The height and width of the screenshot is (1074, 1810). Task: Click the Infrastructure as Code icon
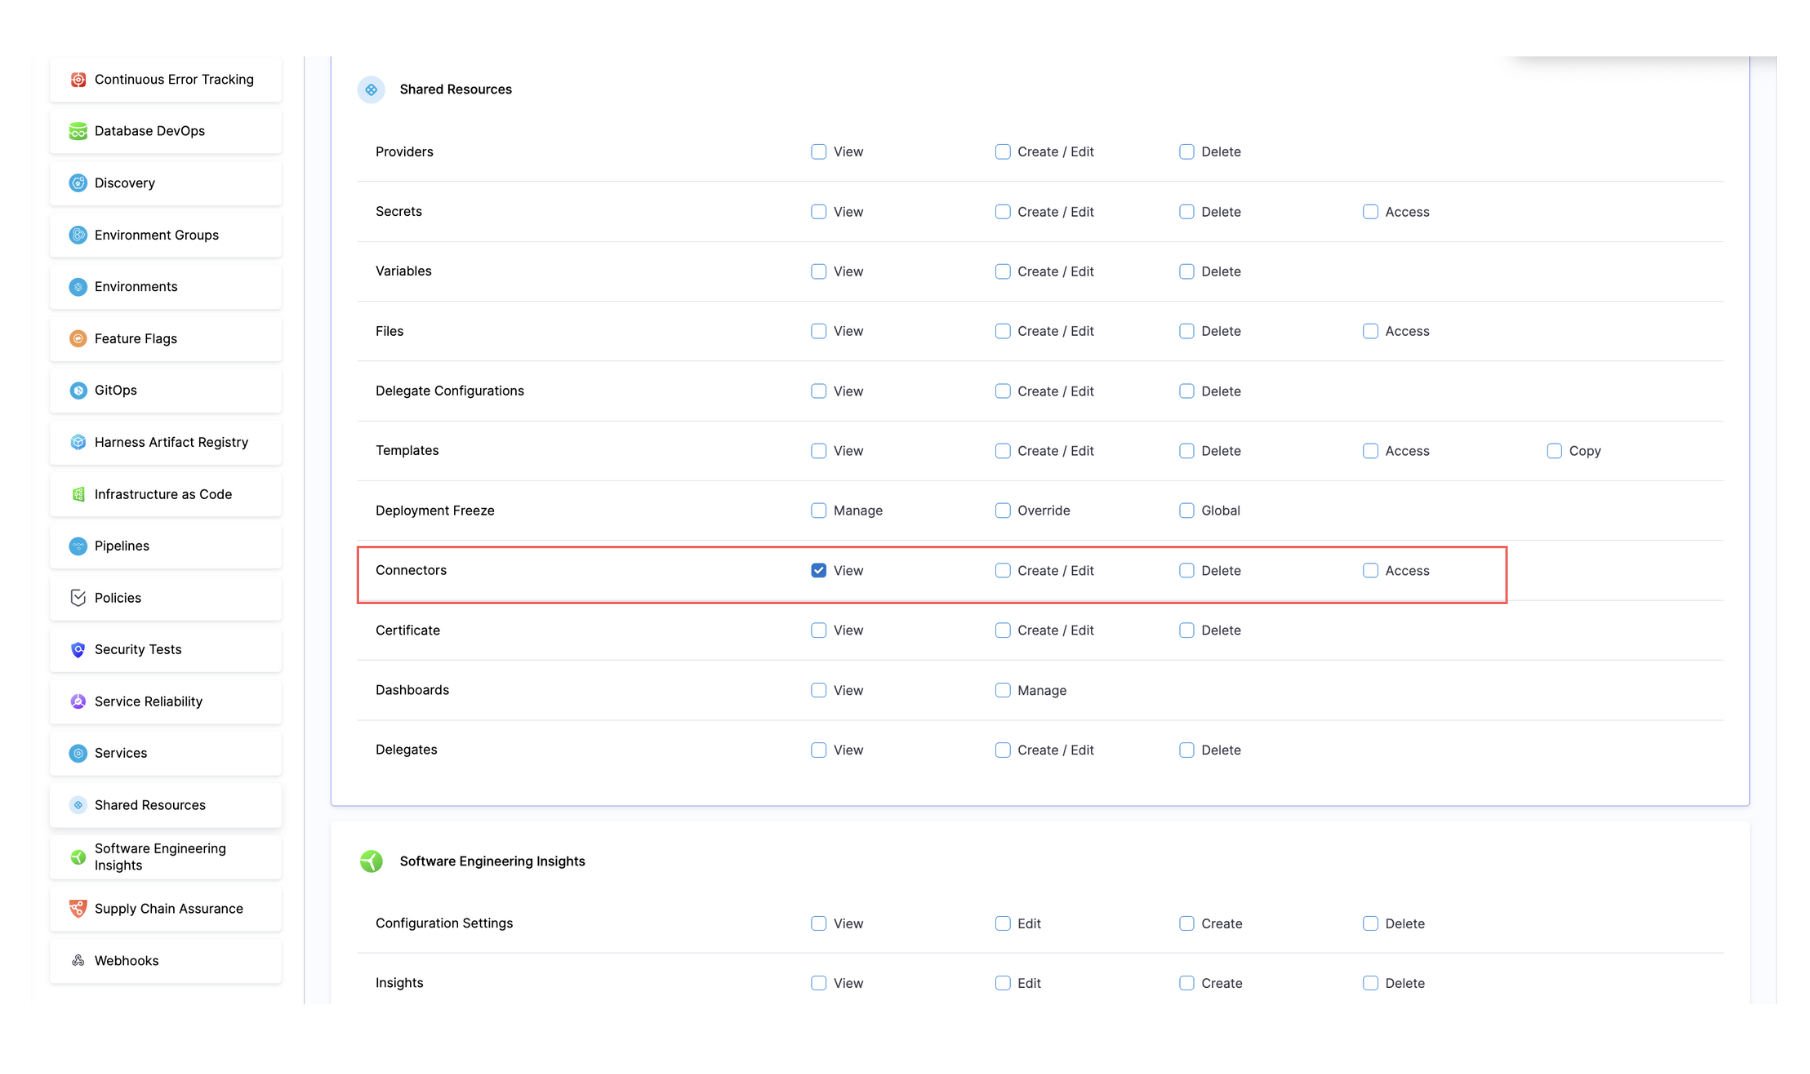(x=78, y=494)
